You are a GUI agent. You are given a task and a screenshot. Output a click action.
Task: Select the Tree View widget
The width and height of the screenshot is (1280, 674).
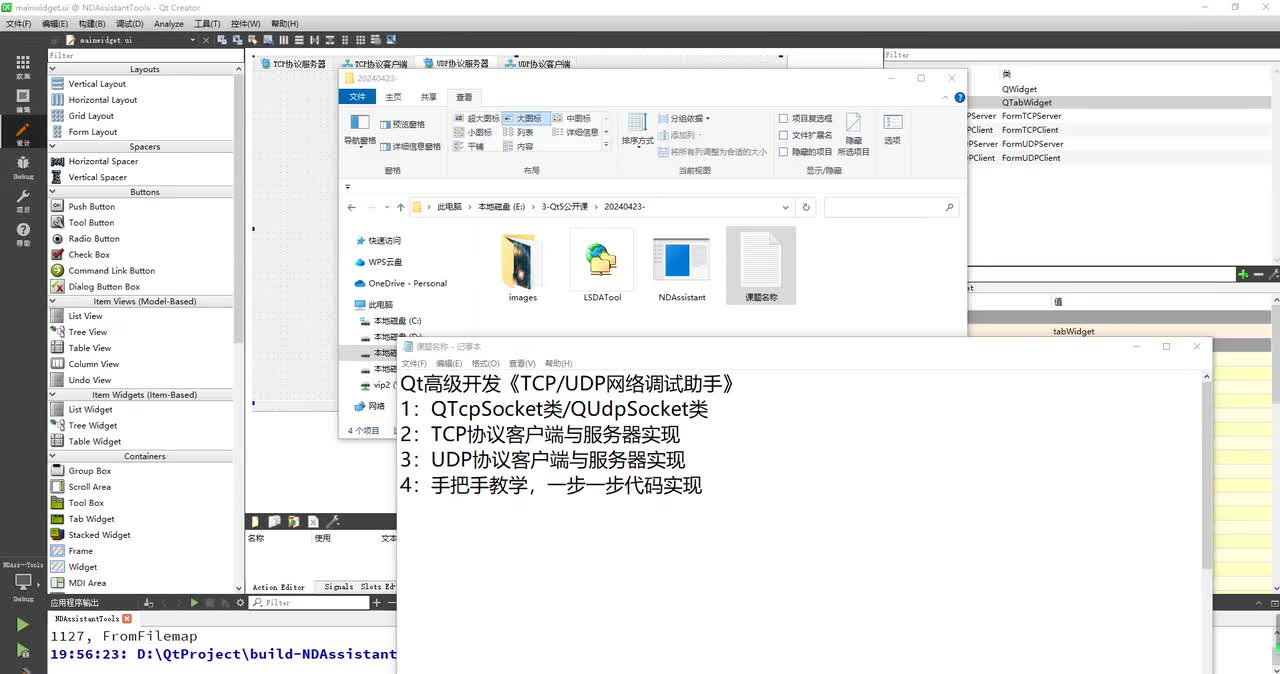coord(87,332)
